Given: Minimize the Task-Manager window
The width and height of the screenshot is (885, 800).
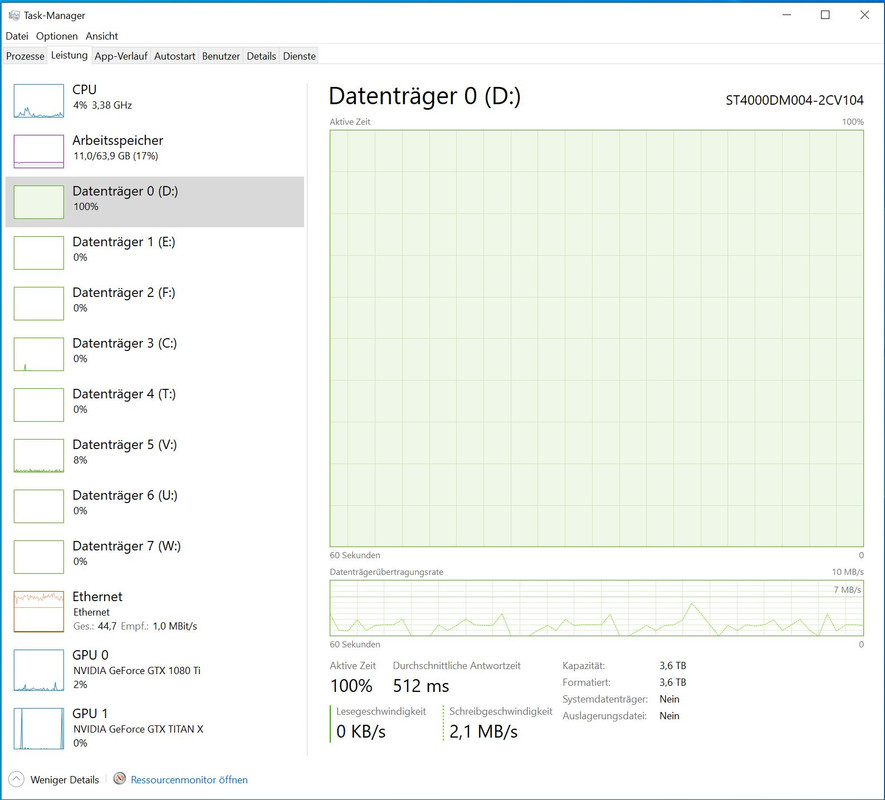Looking at the screenshot, I should click(786, 15).
